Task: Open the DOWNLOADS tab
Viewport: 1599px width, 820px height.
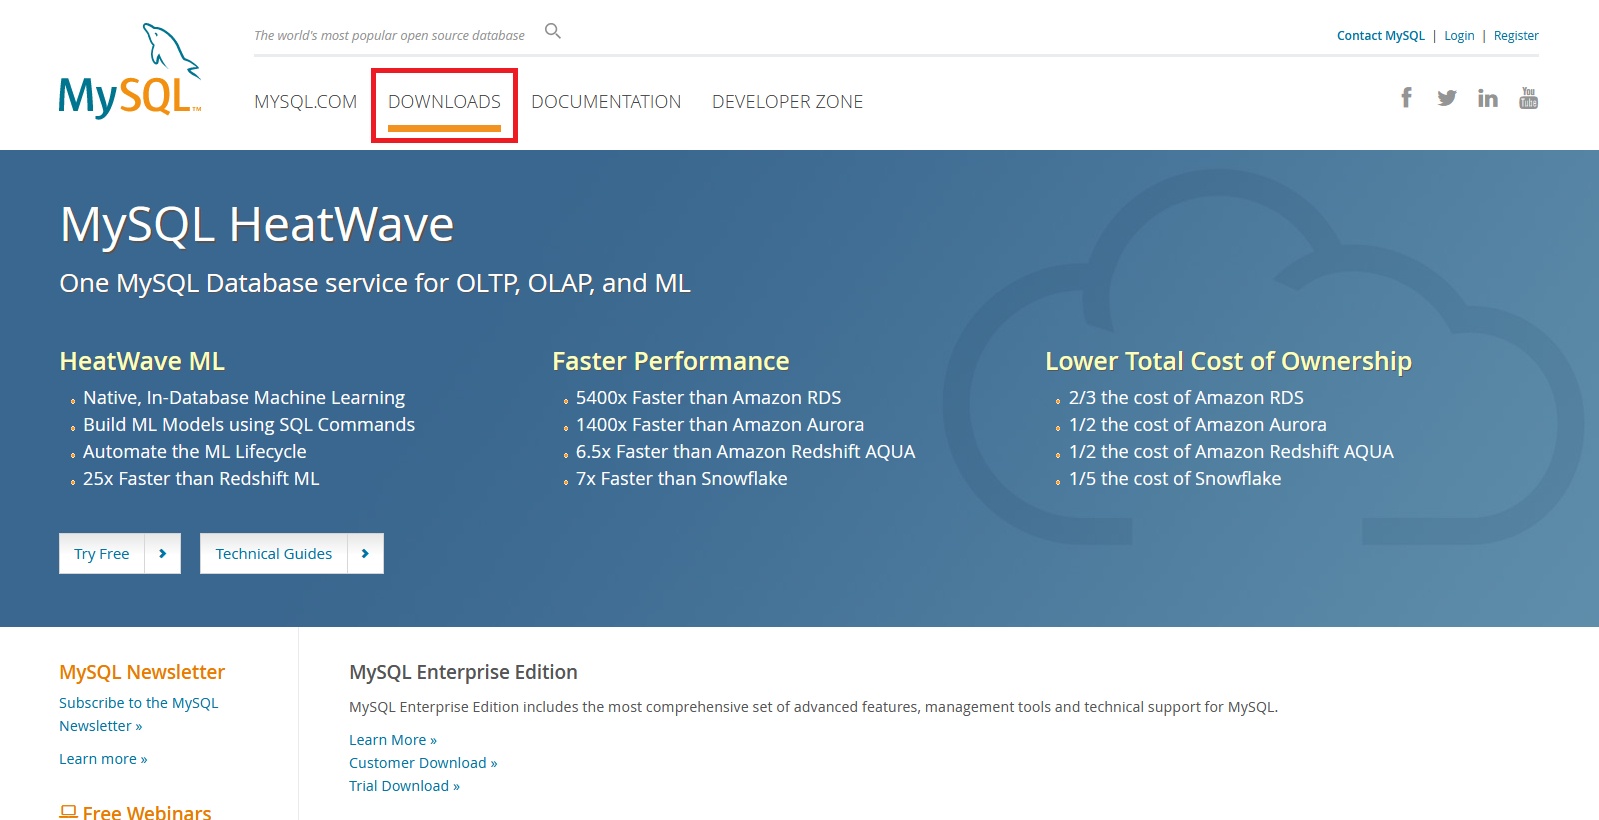Action: click(x=444, y=102)
